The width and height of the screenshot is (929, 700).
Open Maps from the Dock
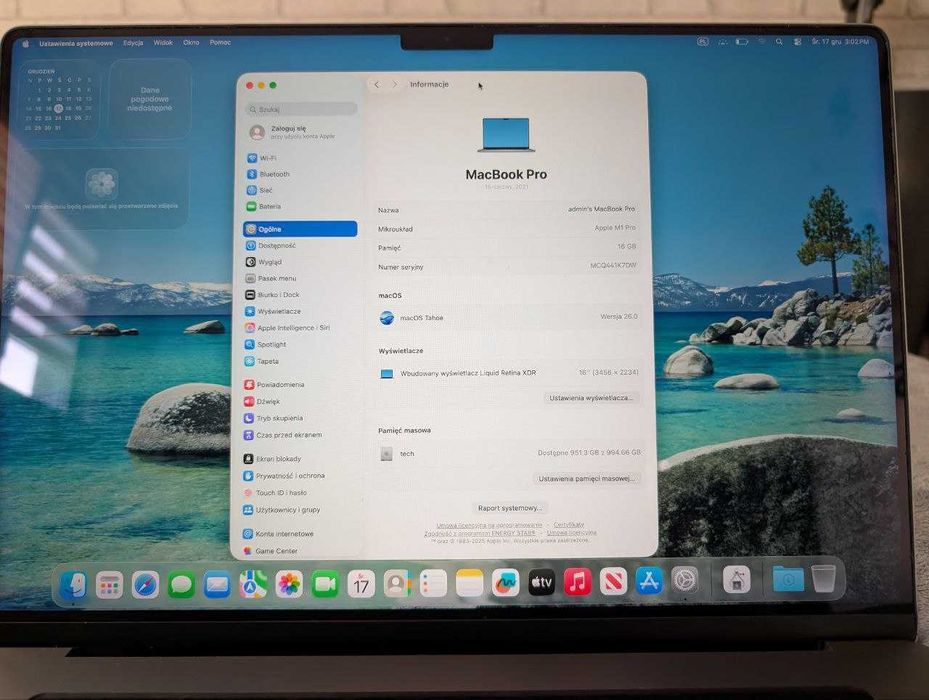tap(253, 585)
